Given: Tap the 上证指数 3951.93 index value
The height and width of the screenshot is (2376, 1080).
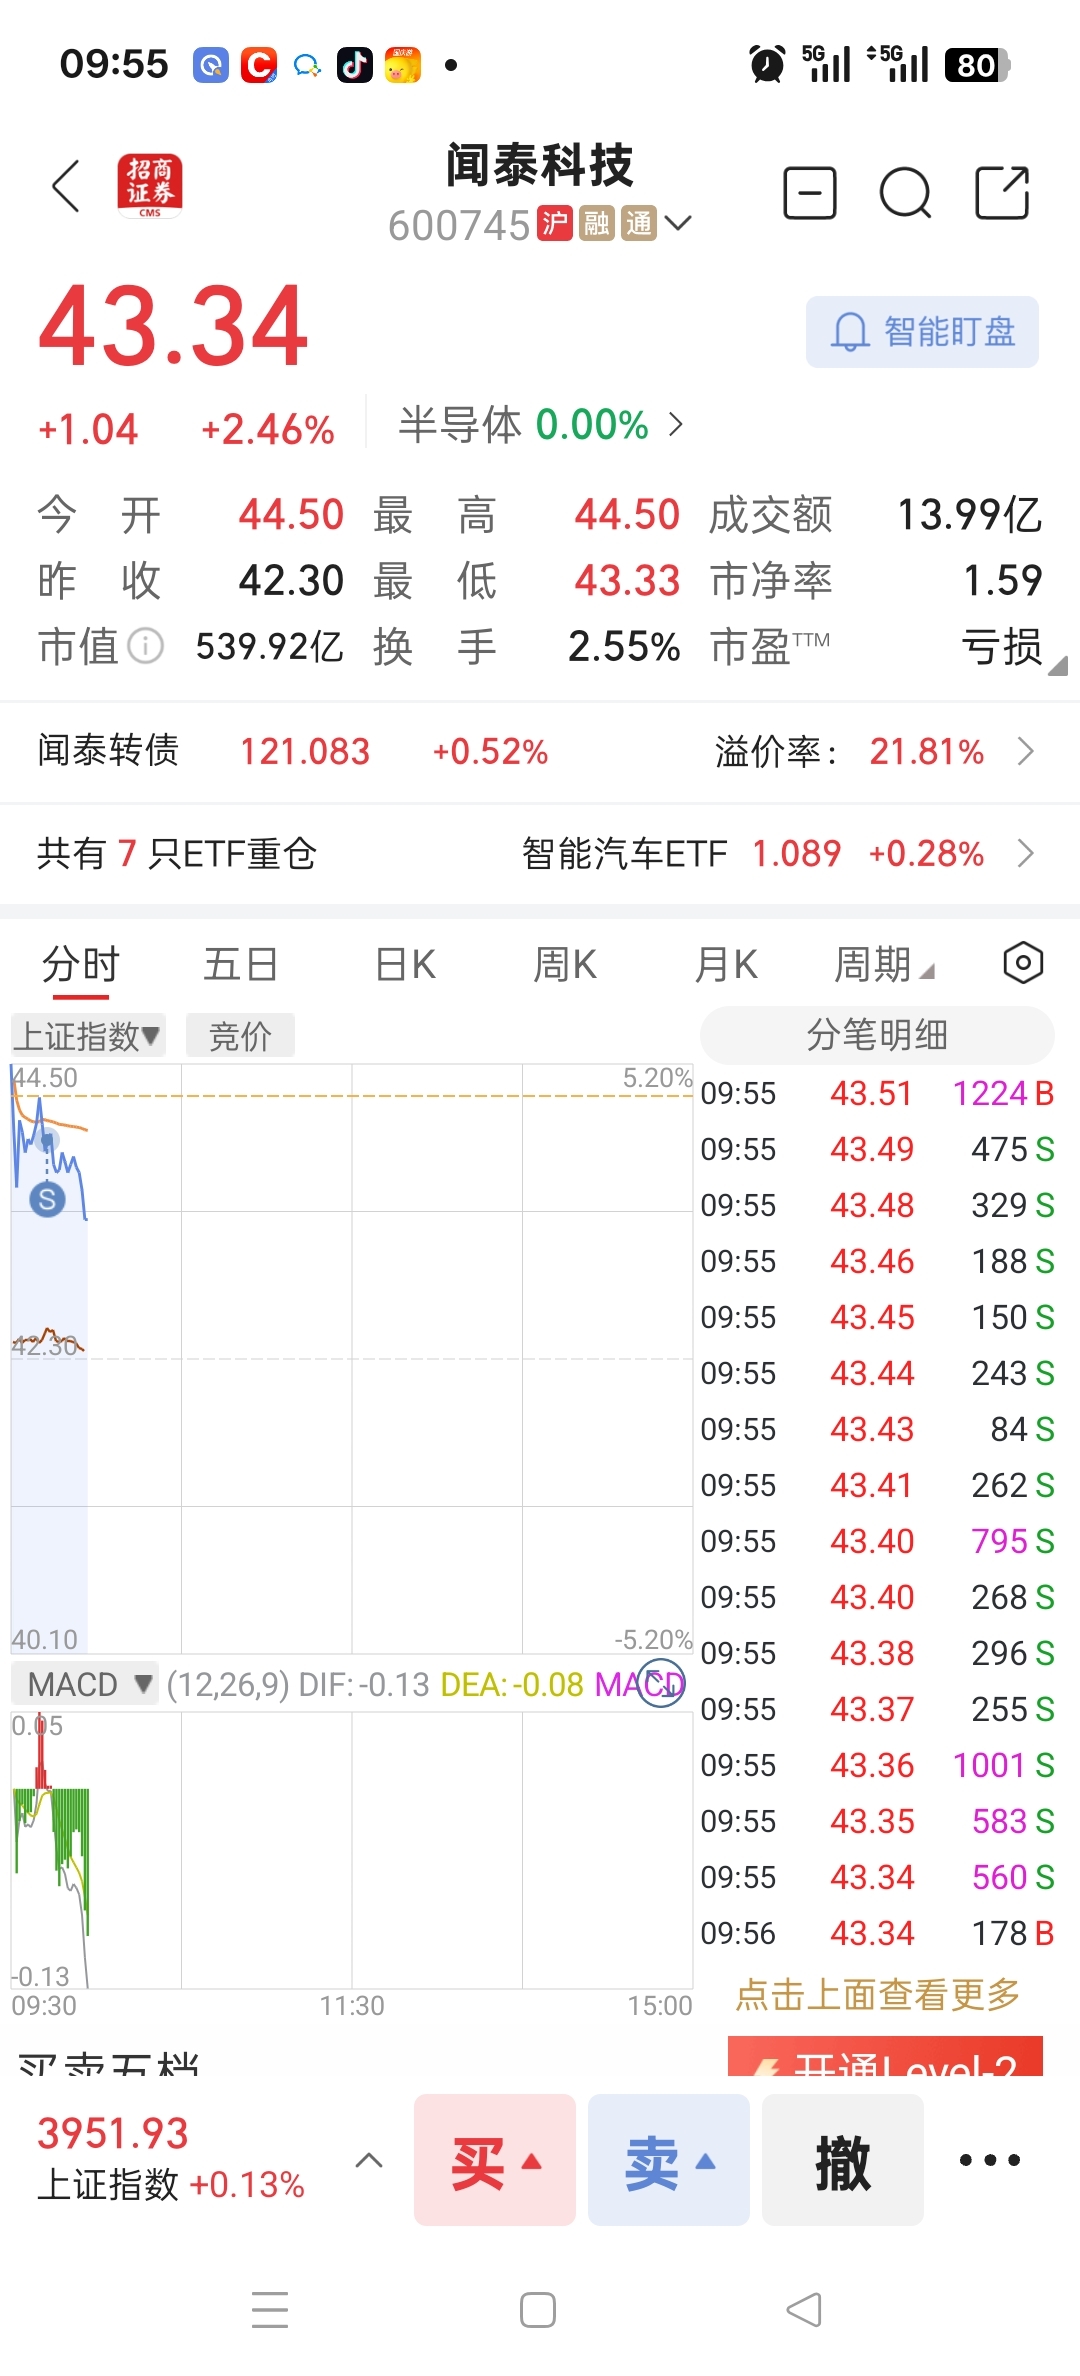Looking at the screenshot, I should tap(113, 2134).
